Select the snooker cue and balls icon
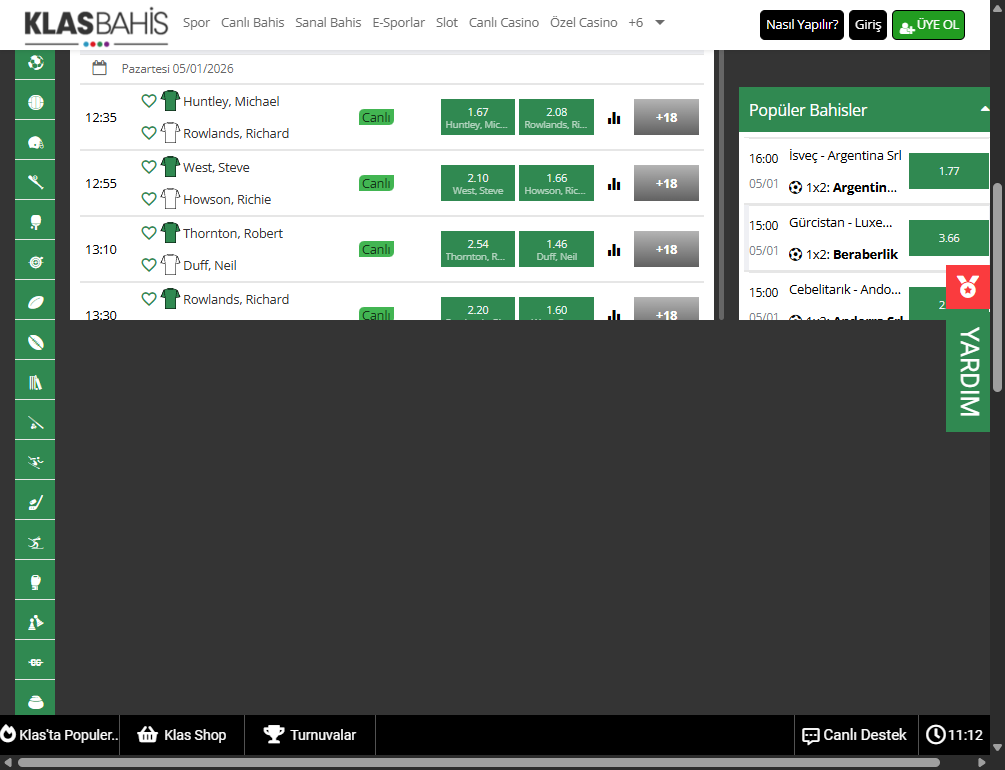Viewport: 1005px width, 770px height. coord(35,423)
